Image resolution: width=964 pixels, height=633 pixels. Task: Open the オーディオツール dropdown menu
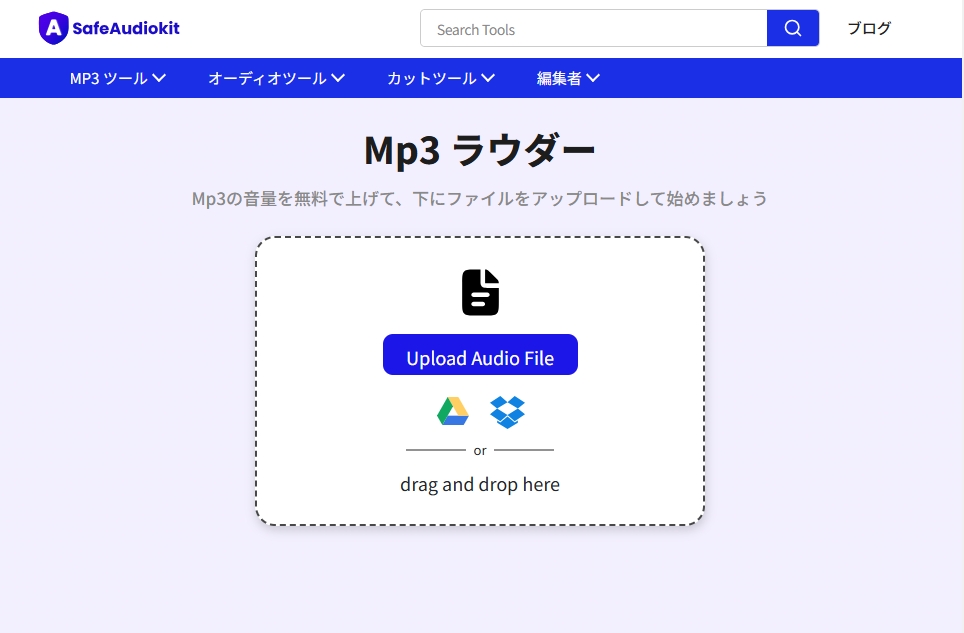click(274, 77)
